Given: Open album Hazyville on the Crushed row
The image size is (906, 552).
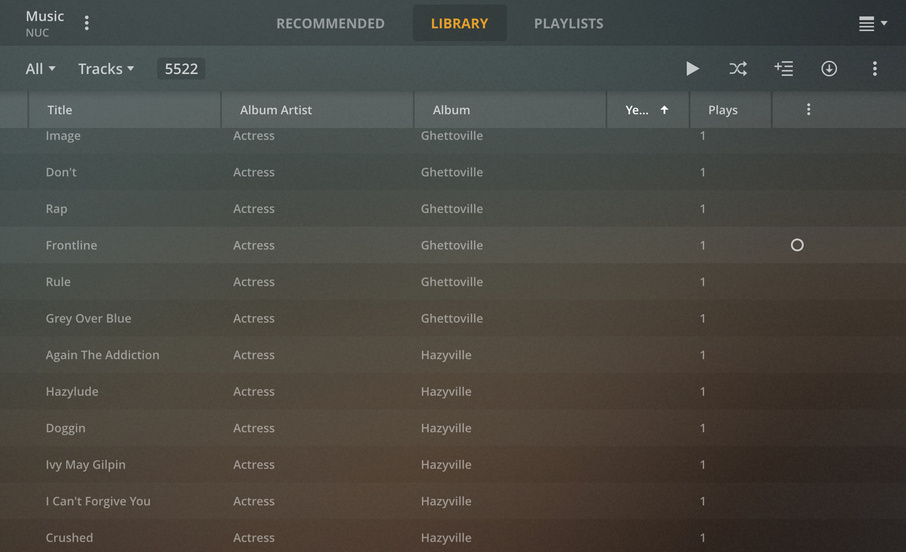Looking at the screenshot, I should click(x=445, y=538).
